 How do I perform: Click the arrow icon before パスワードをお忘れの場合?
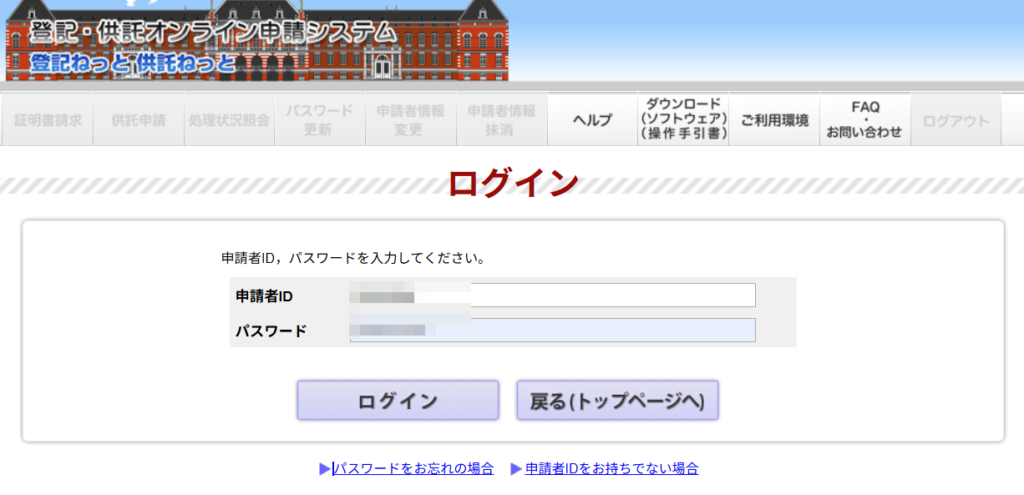pyautogui.click(x=324, y=468)
